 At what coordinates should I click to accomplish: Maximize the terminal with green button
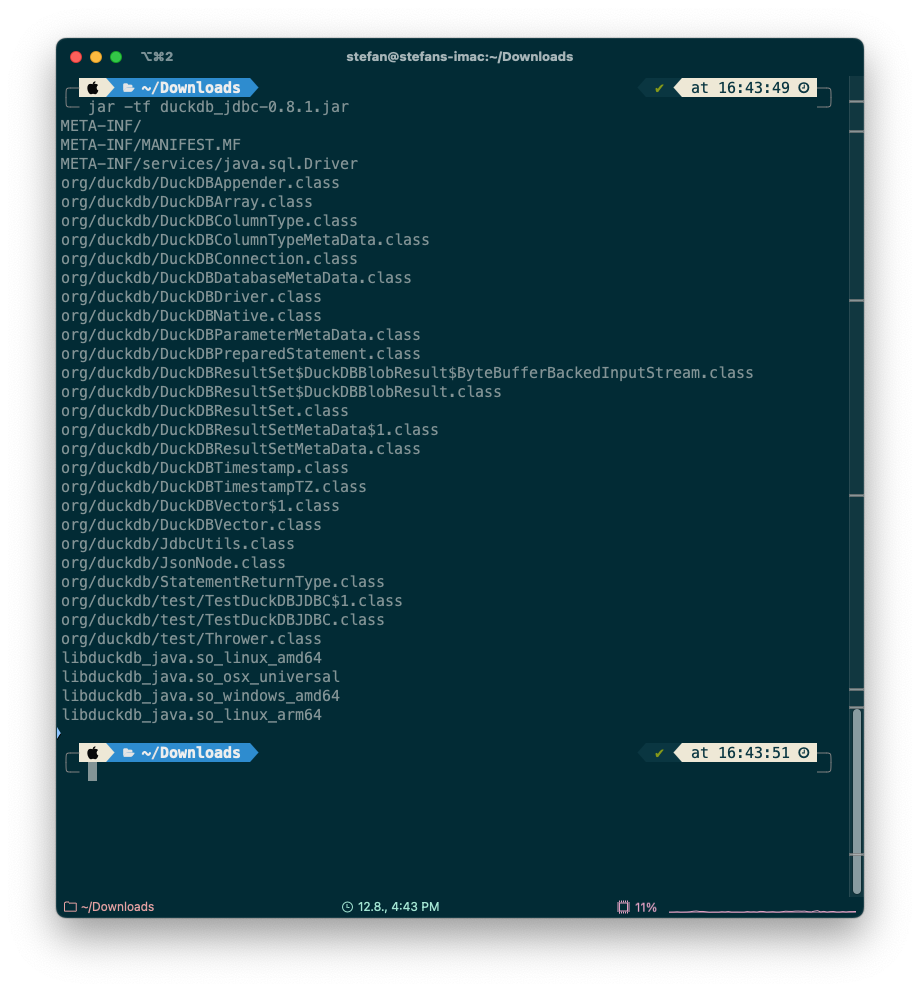pyautogui.click(x=116, y=57)
